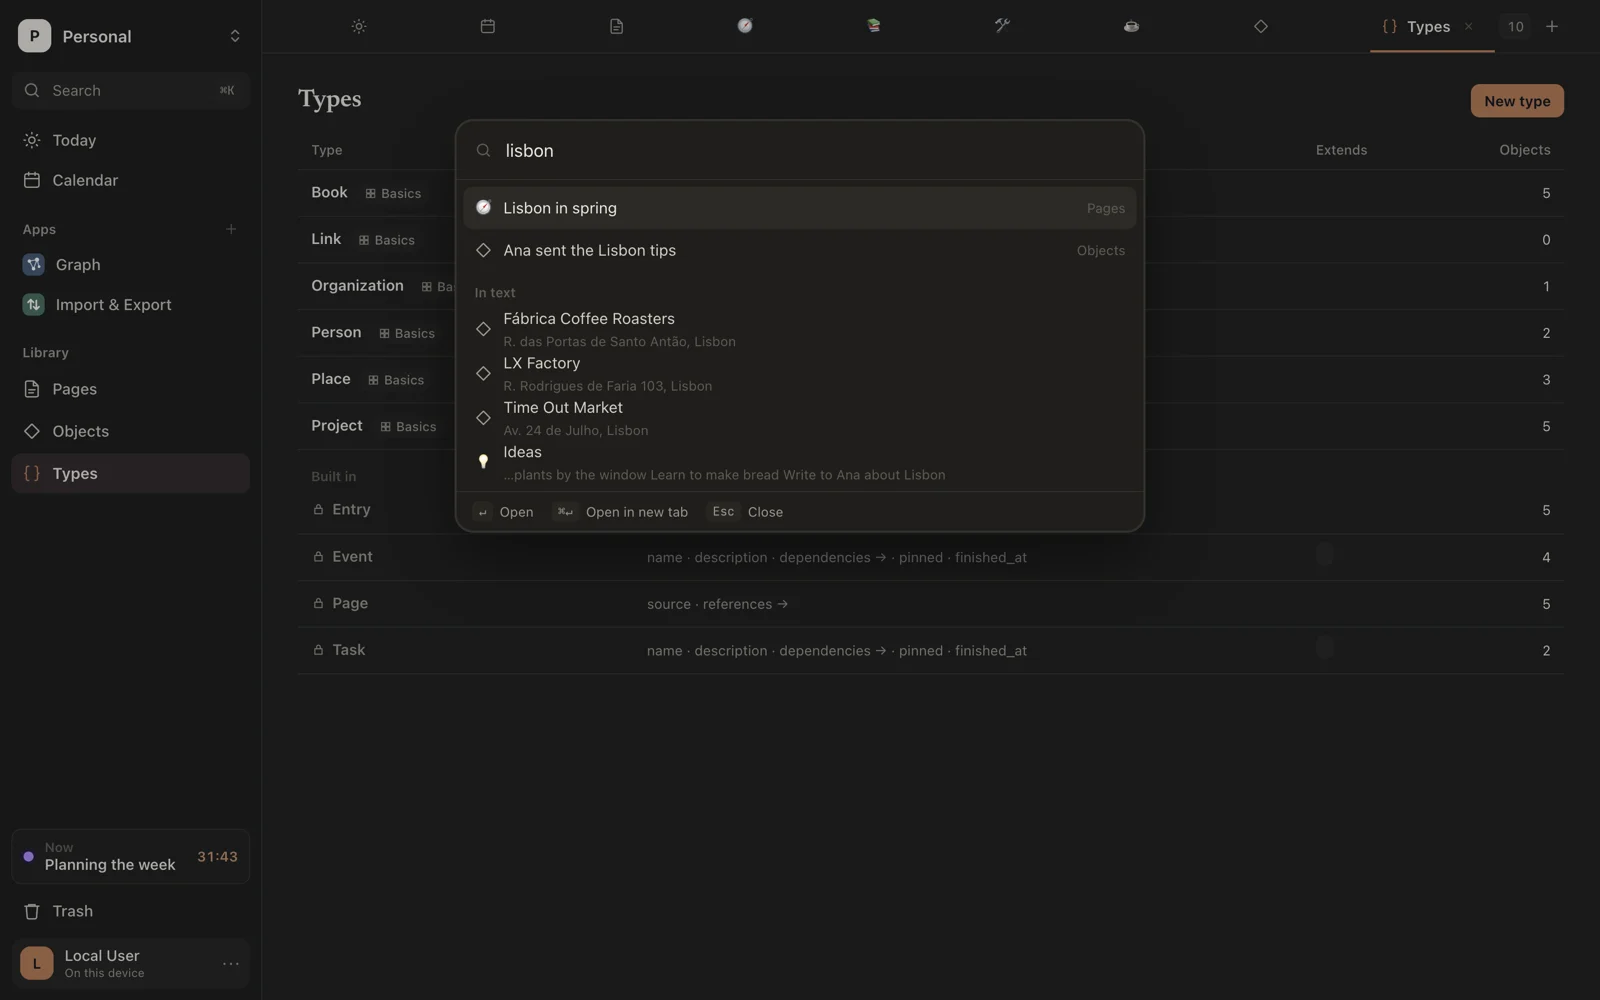Open Calendar in sidebar
The height and width of the screenshot is (1000, 1600).
131,181
